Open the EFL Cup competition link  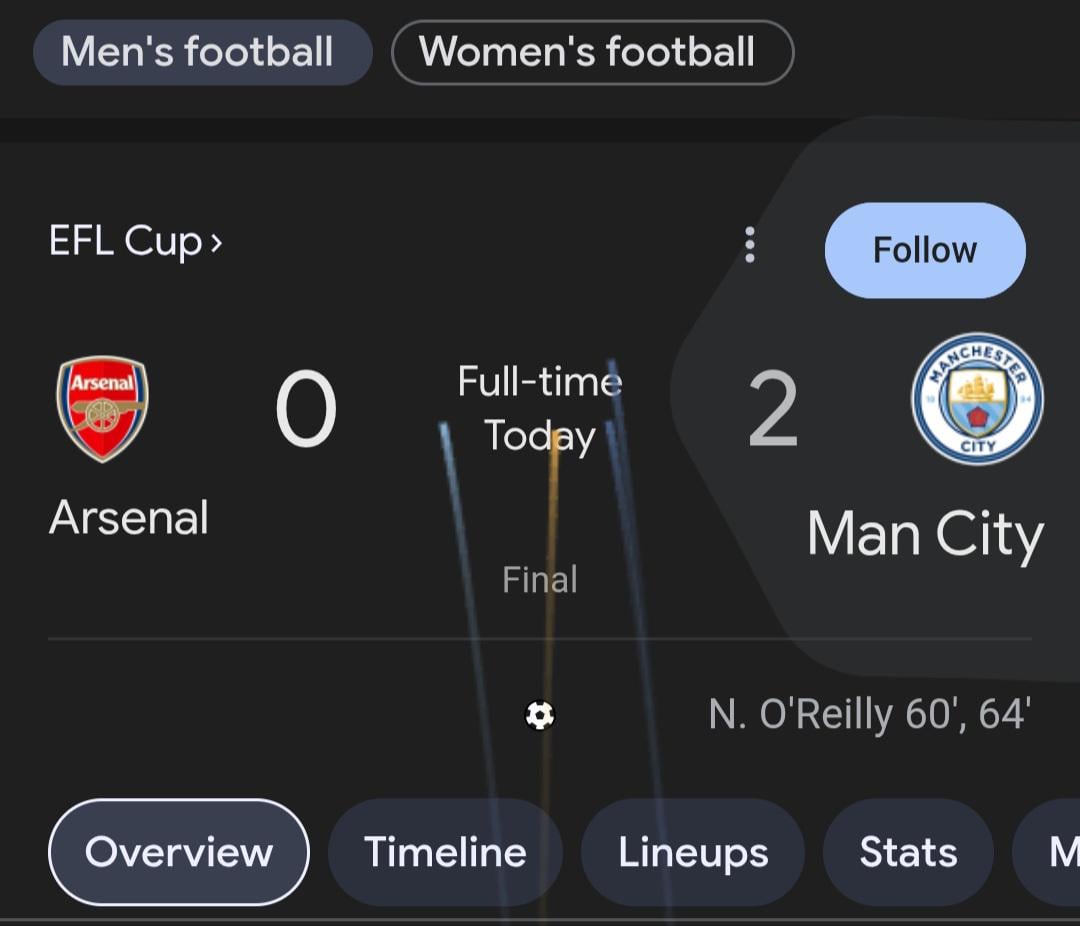124,241
